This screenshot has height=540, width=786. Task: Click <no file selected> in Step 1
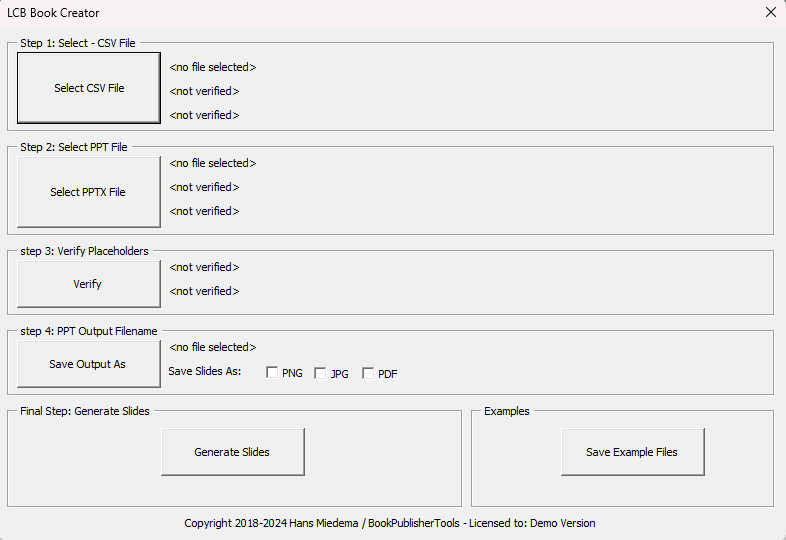(213, 67)
